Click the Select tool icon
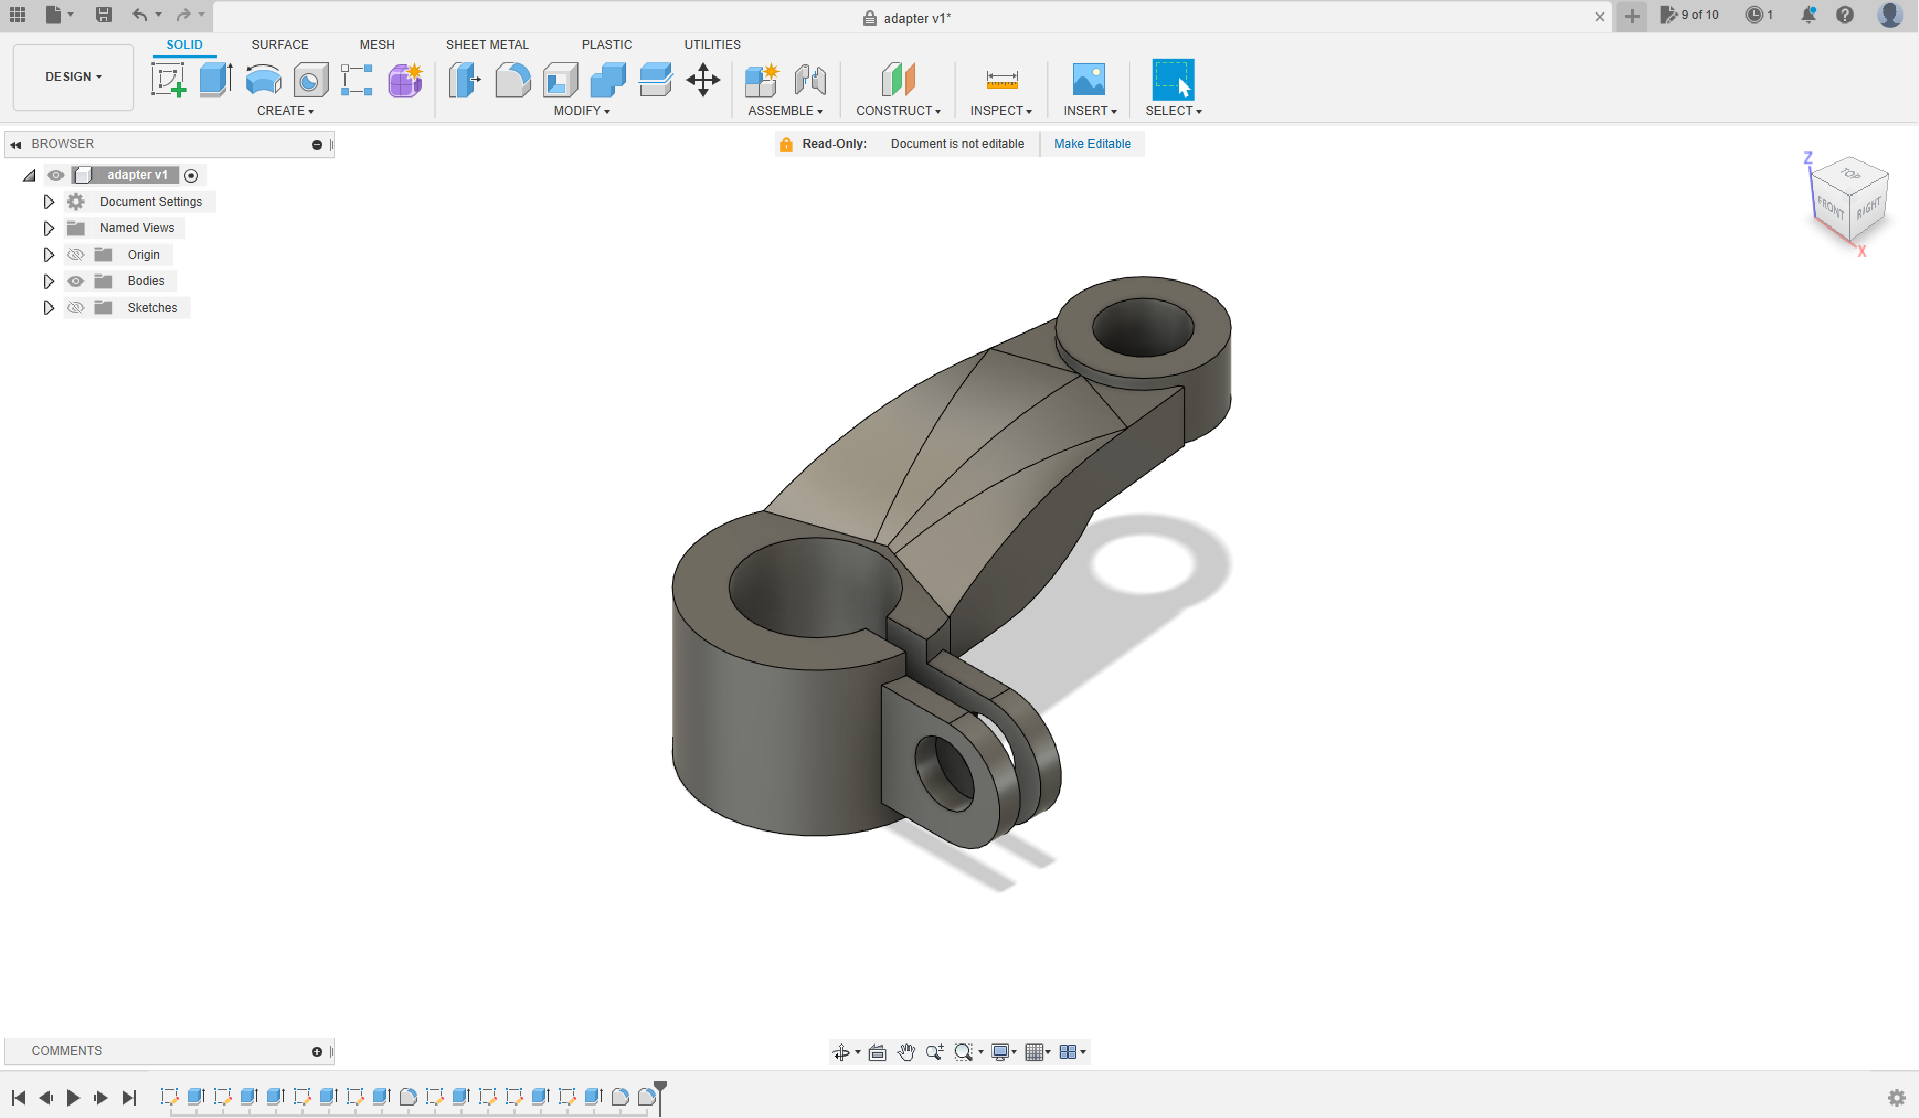The height and width of the screenshot is (1118, 1919). (x=1173, y=79)
